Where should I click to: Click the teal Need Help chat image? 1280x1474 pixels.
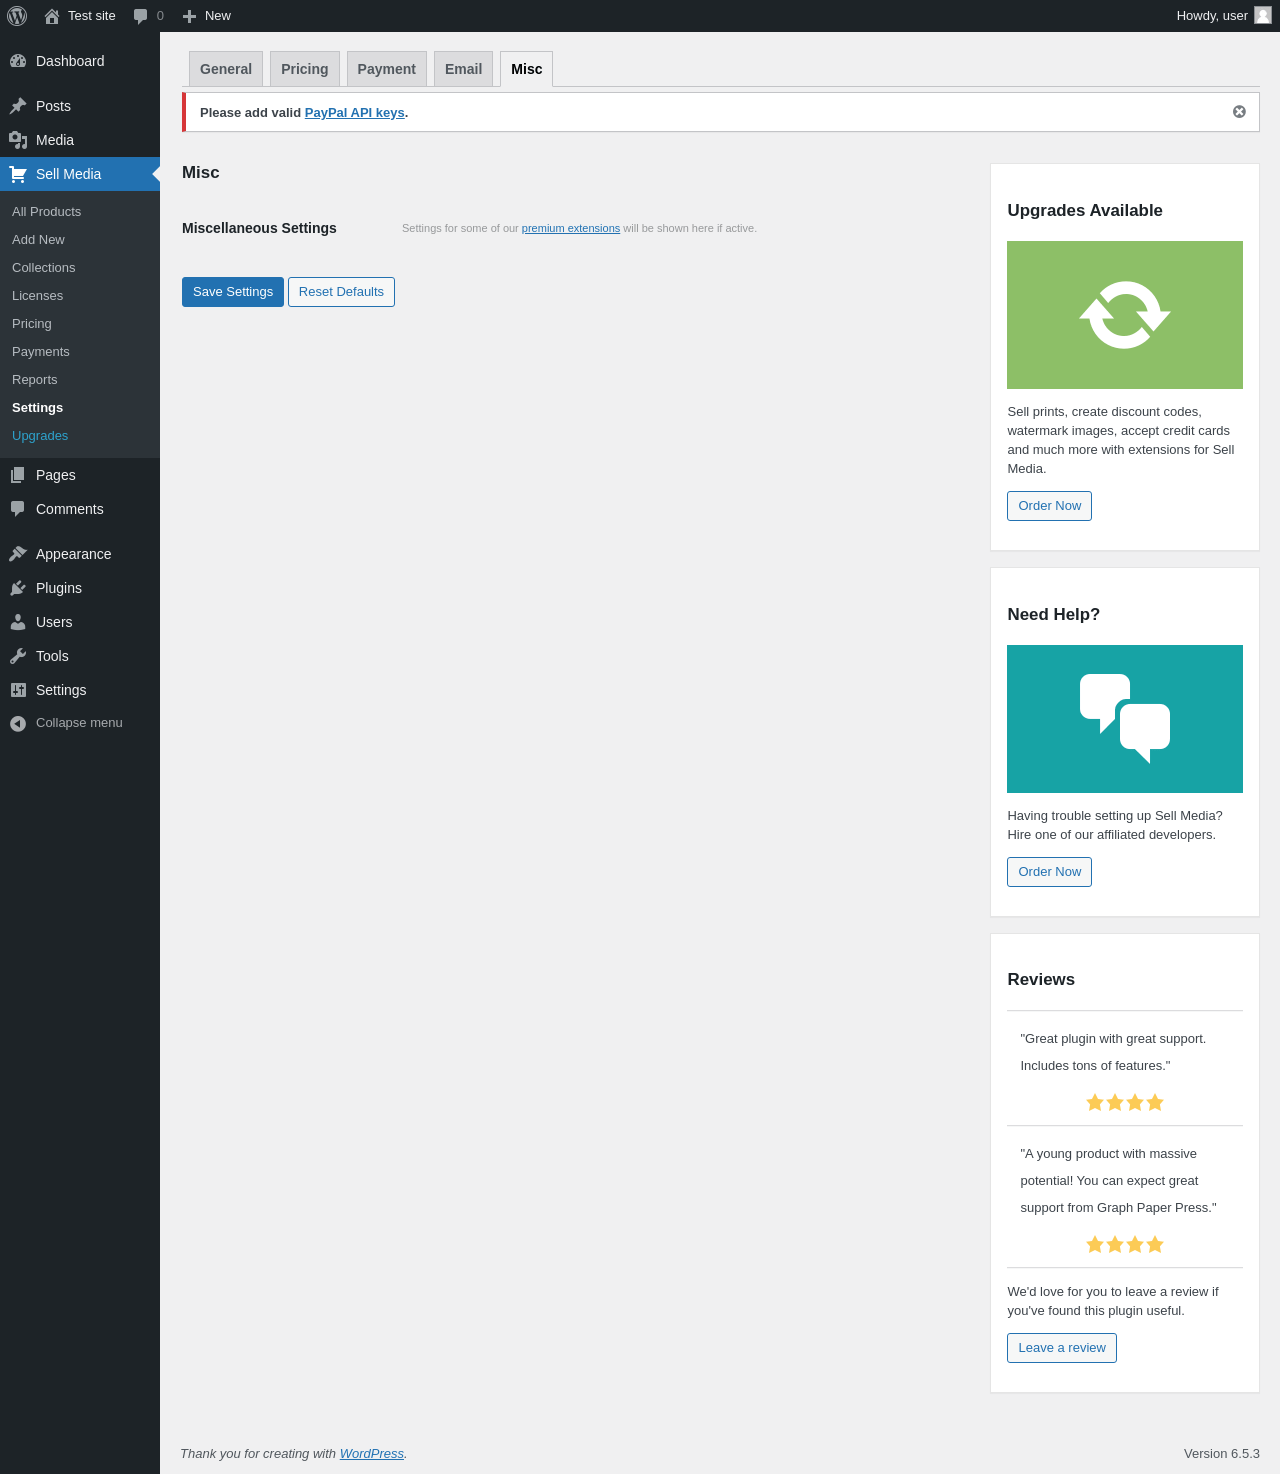(x=1125, y=719)
